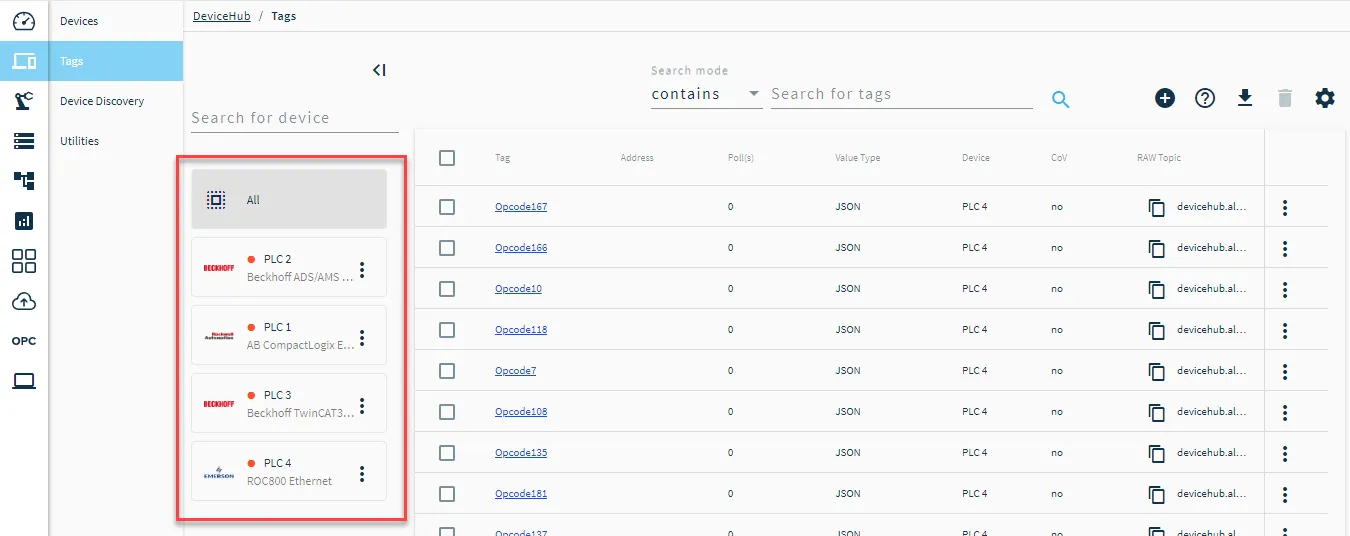1350x536 pixels.
Task: Open the Utilities menu item
Action: (x=116, y=141)
